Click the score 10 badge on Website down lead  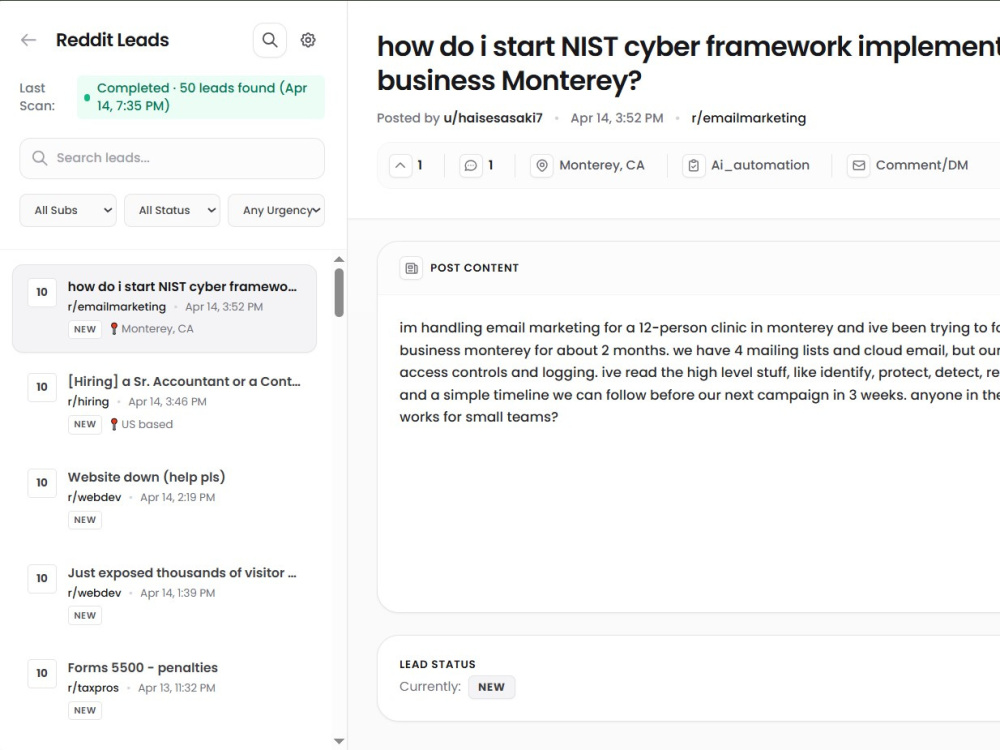(42, 483)
